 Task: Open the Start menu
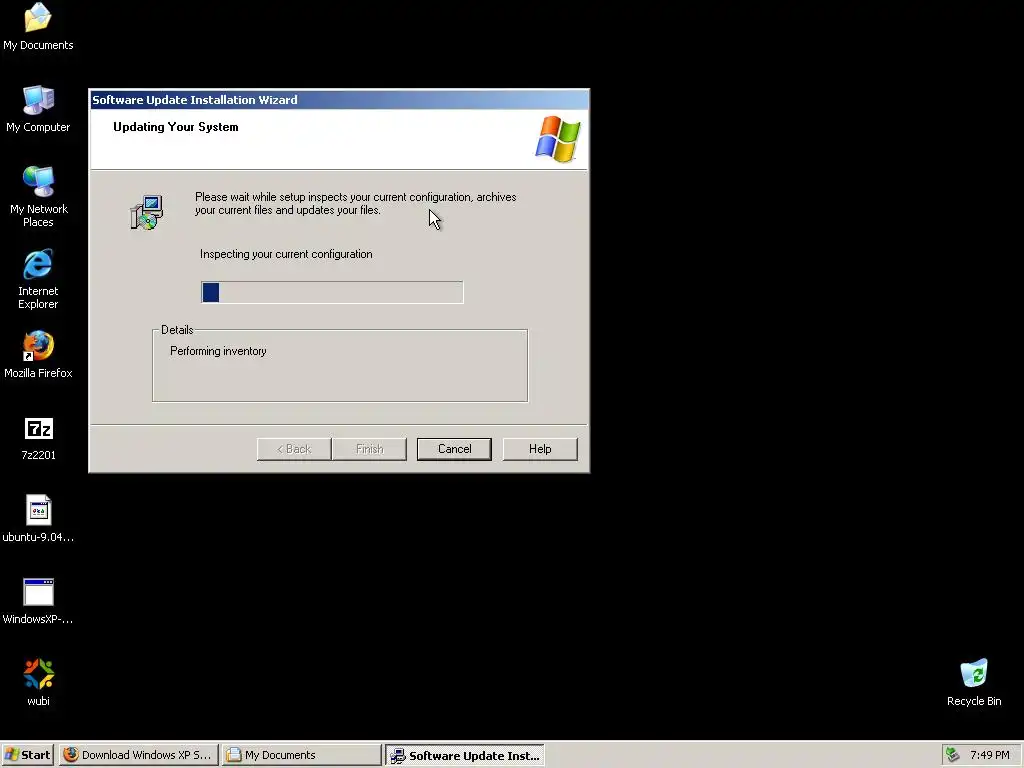[28, 755]
